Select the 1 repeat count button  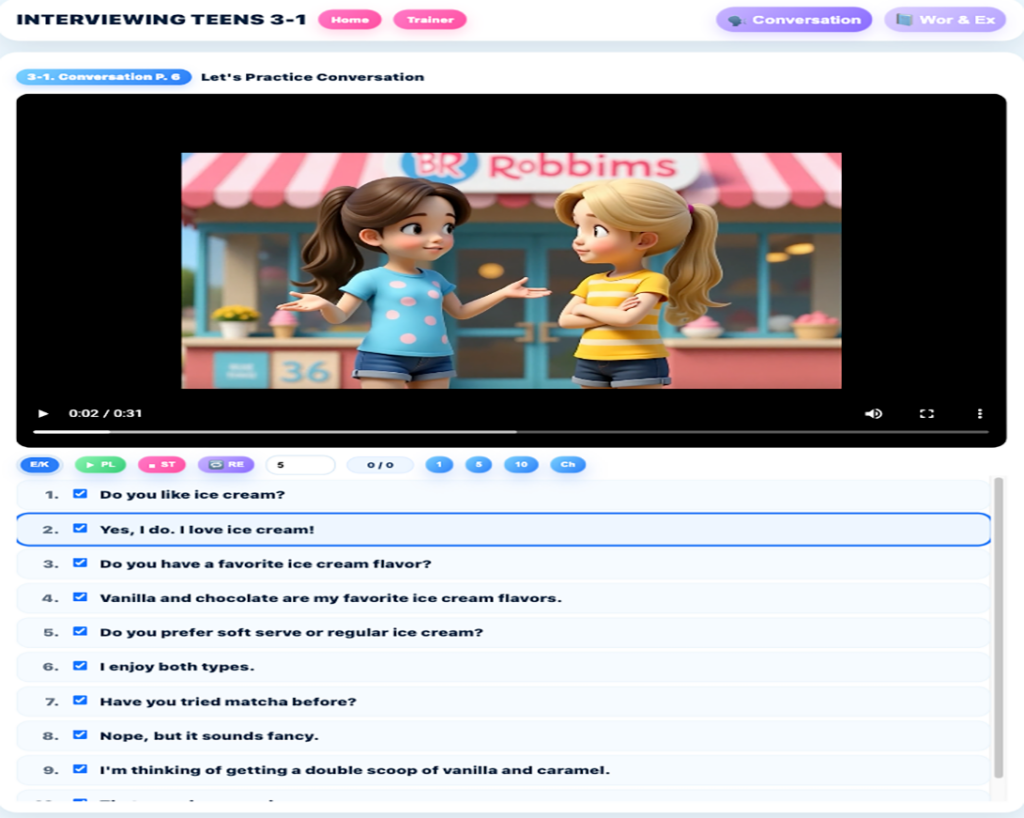tap(438, 465)
